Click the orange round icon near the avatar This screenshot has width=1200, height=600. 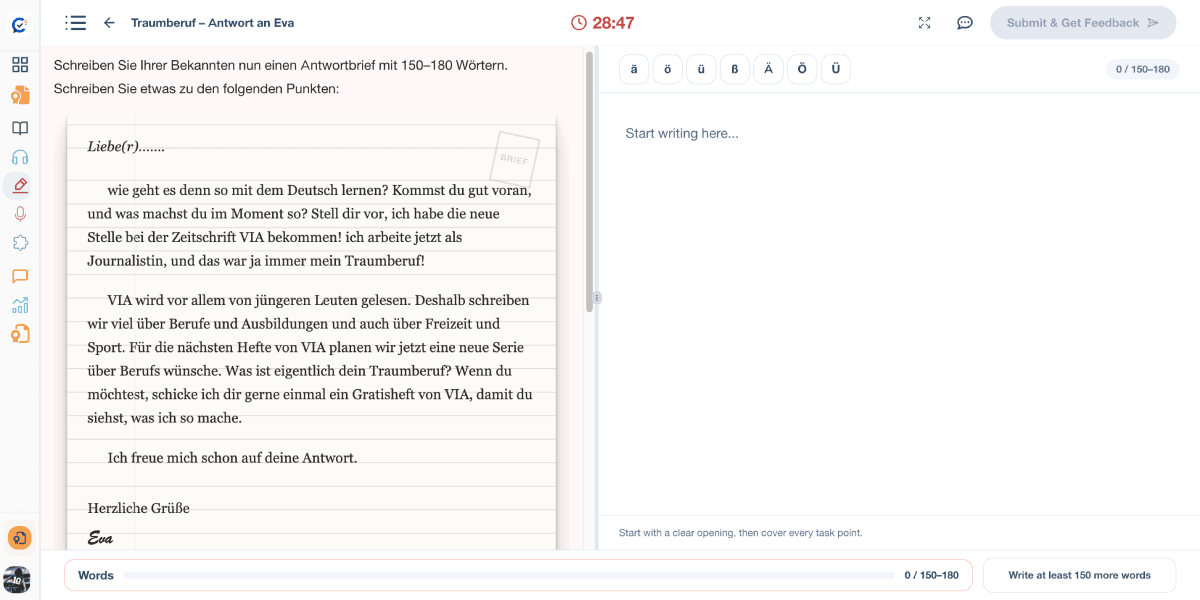(x=20, y=538)
